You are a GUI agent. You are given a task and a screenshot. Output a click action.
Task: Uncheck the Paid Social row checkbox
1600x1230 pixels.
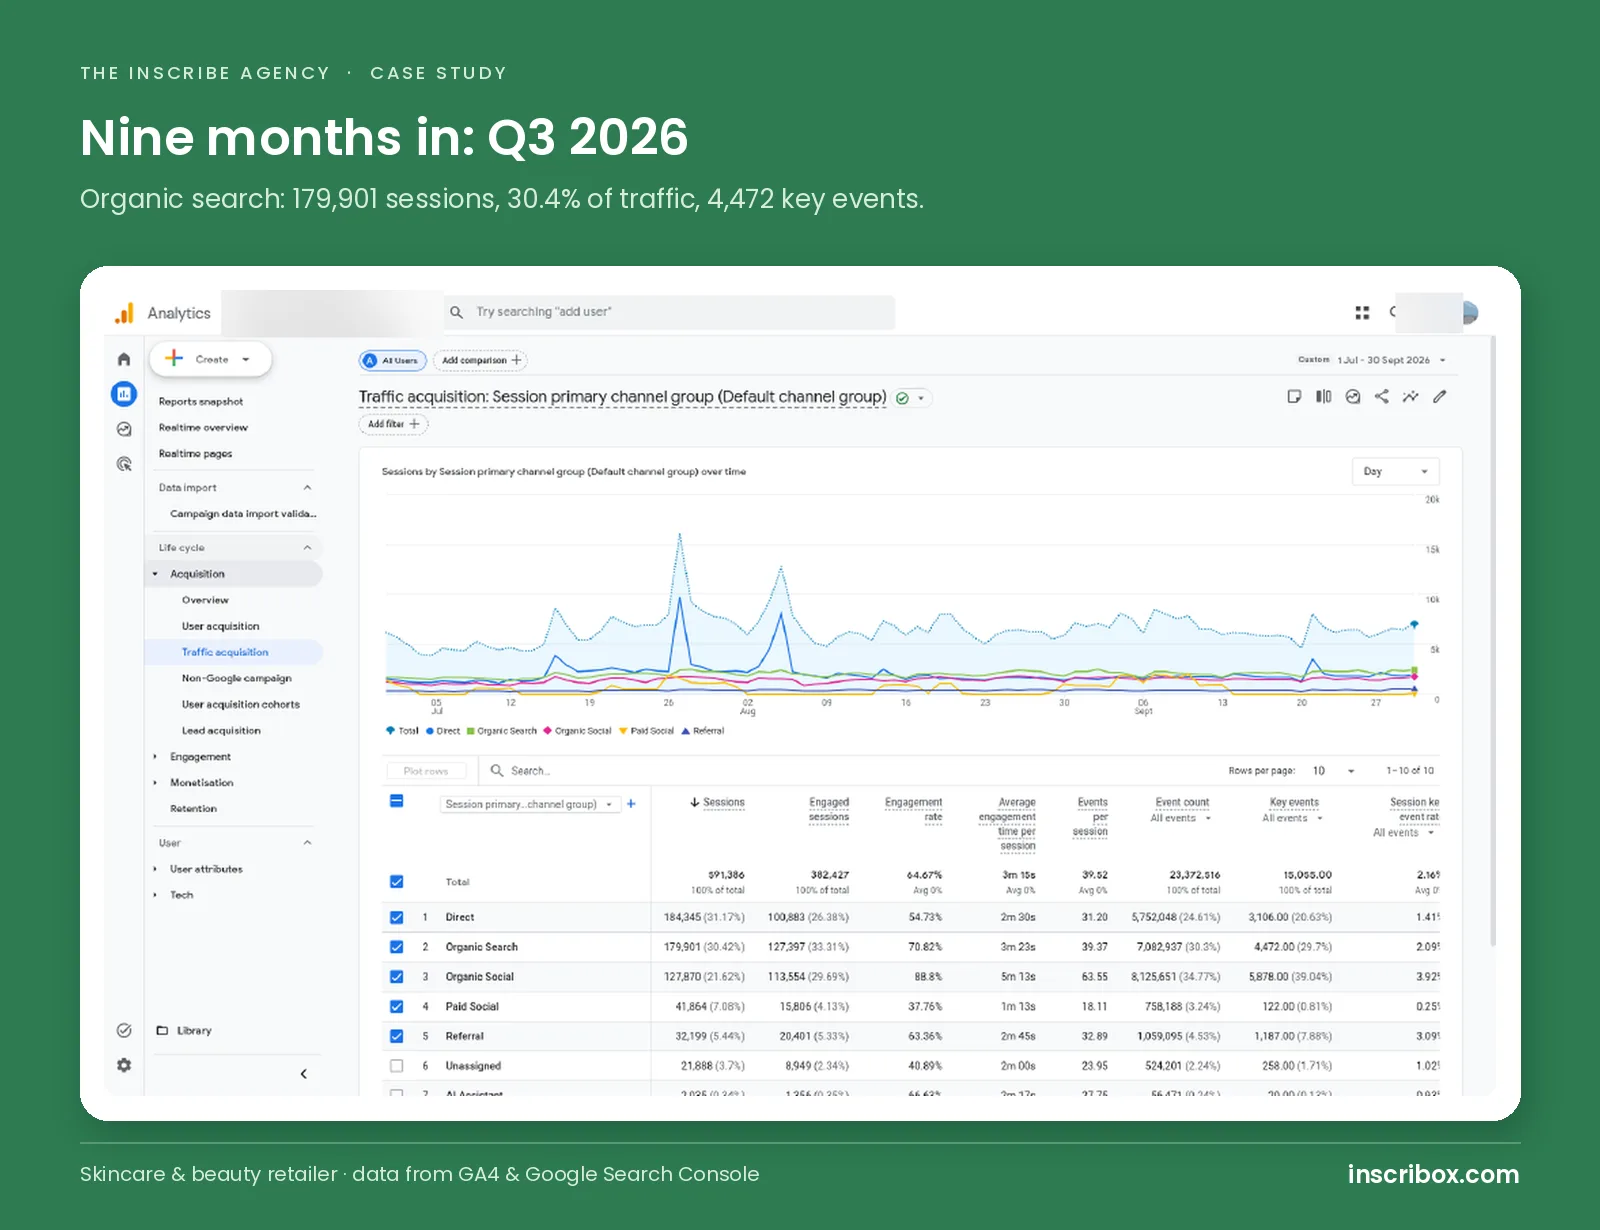click(x=396, y=1007)
